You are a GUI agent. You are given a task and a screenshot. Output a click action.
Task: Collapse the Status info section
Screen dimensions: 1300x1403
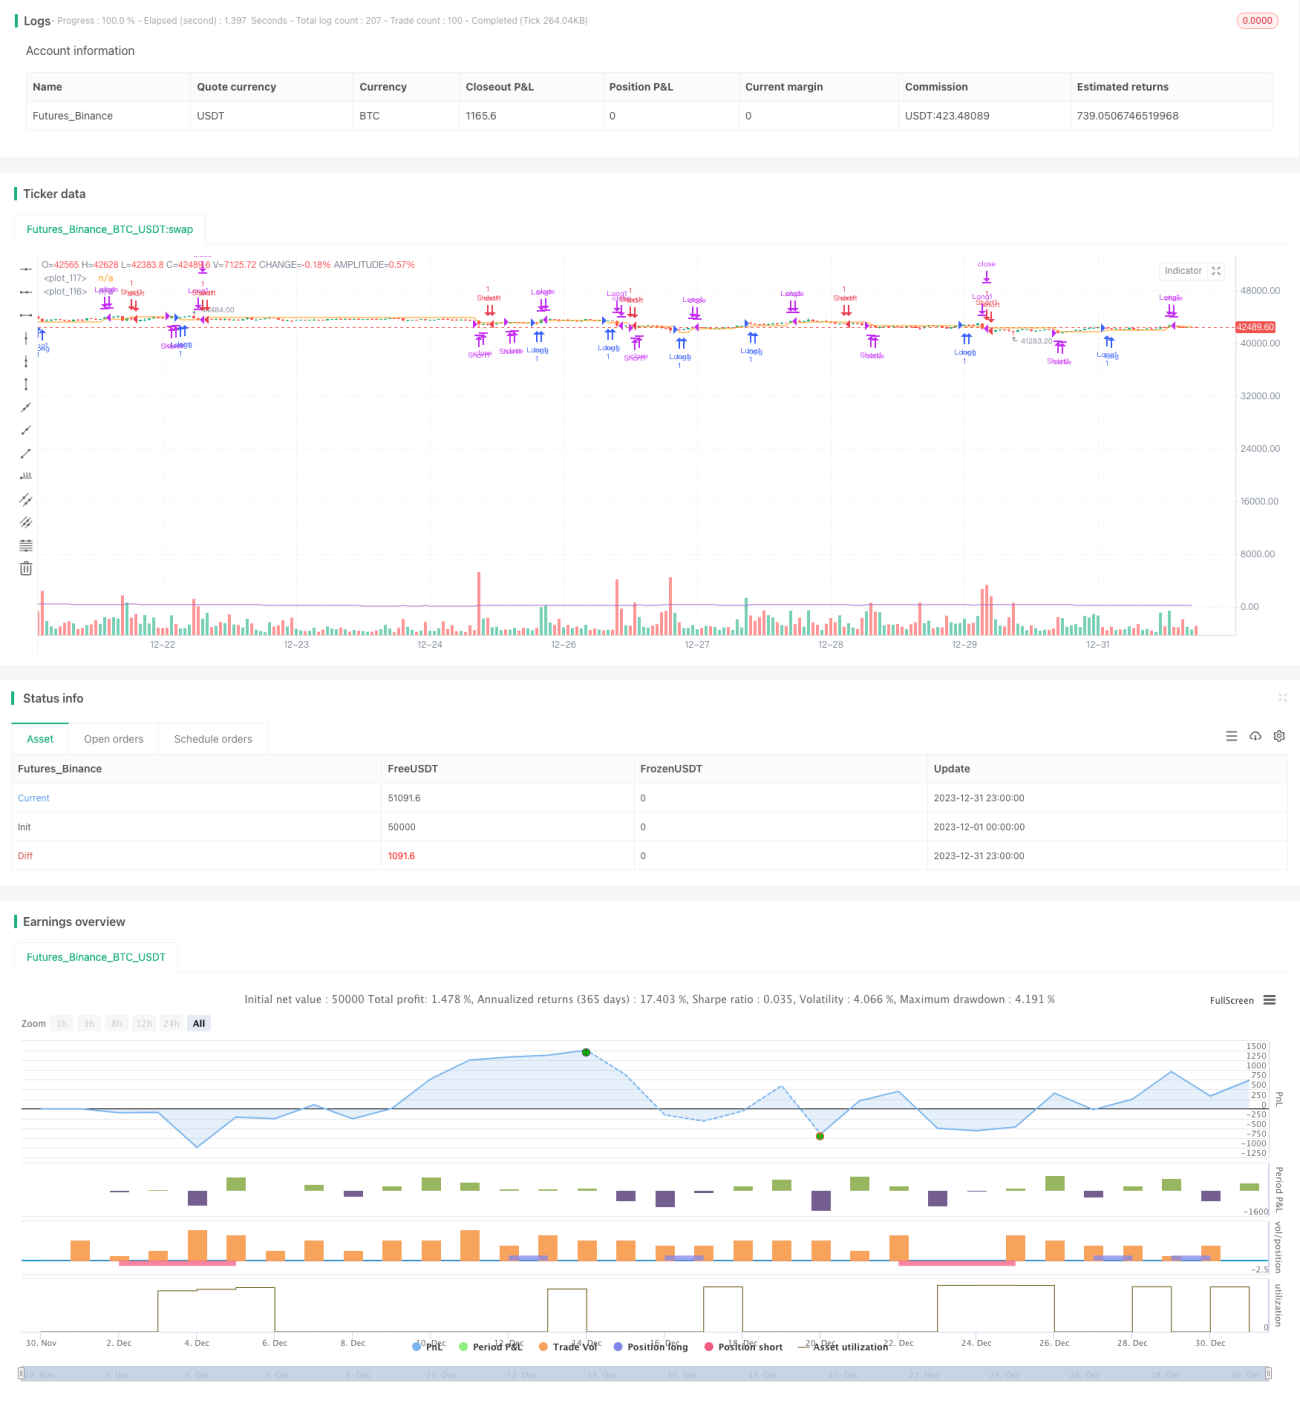pyautogui.click(x=1282, y=697)
